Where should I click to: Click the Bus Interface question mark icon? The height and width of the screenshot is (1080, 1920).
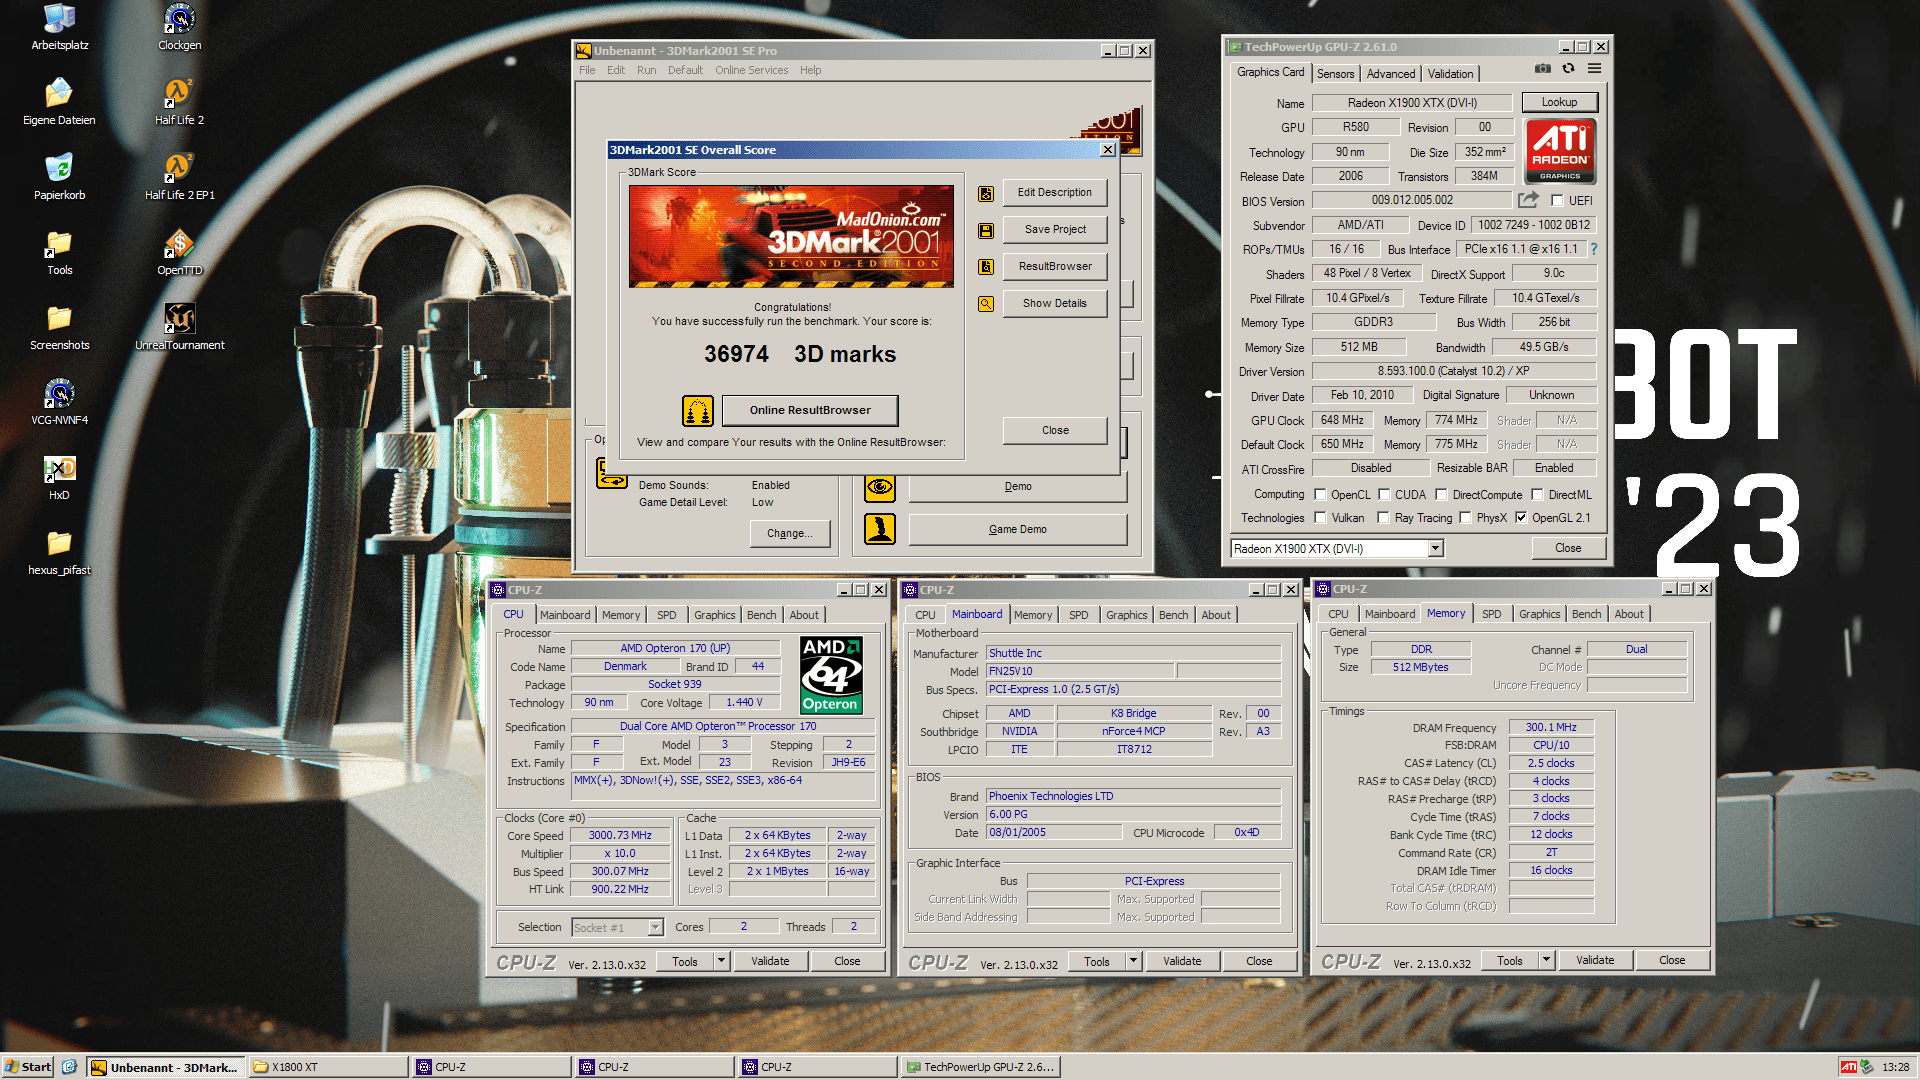point(1594,249)
